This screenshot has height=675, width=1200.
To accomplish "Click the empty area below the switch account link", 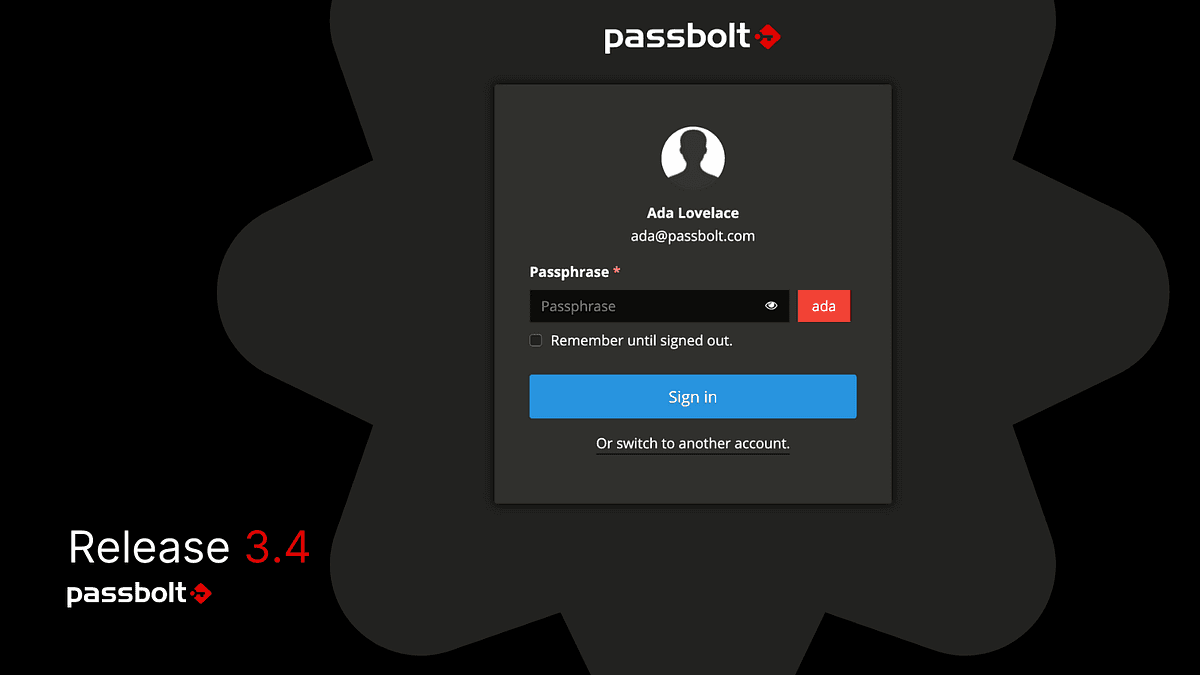I will (x=693, y=480).
